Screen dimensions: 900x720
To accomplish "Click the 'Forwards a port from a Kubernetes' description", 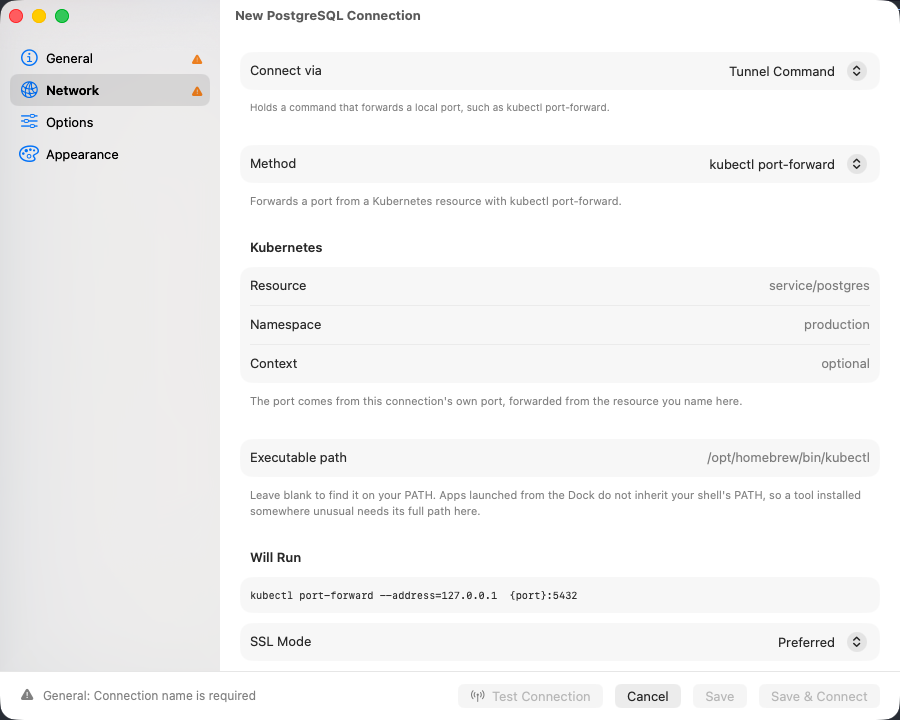I will coord(436,201).
